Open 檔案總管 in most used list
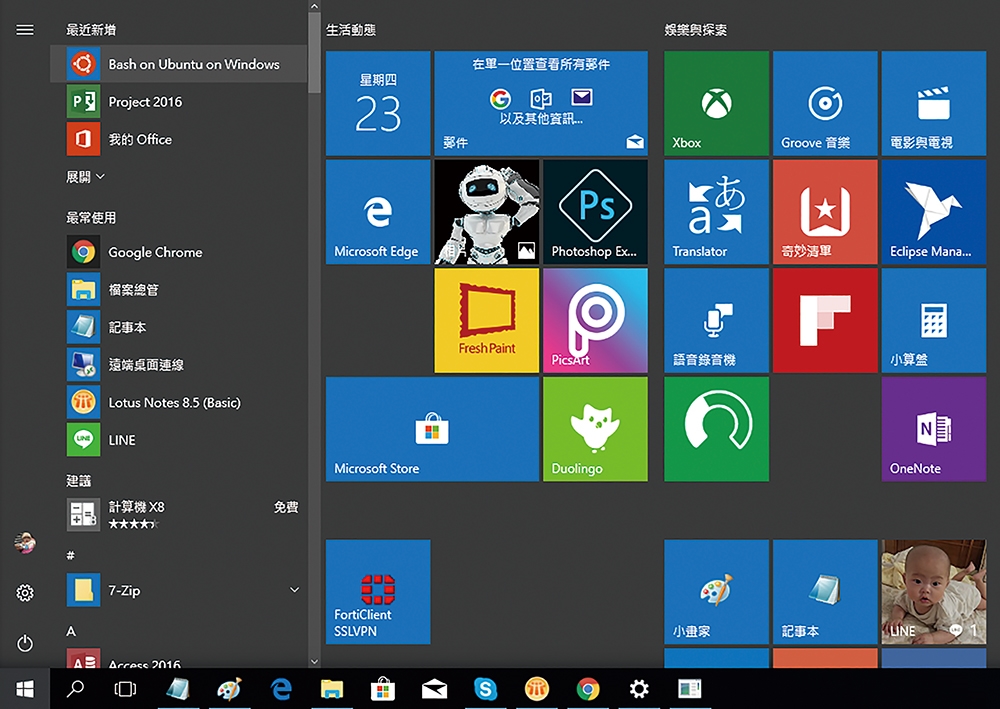 179,289
